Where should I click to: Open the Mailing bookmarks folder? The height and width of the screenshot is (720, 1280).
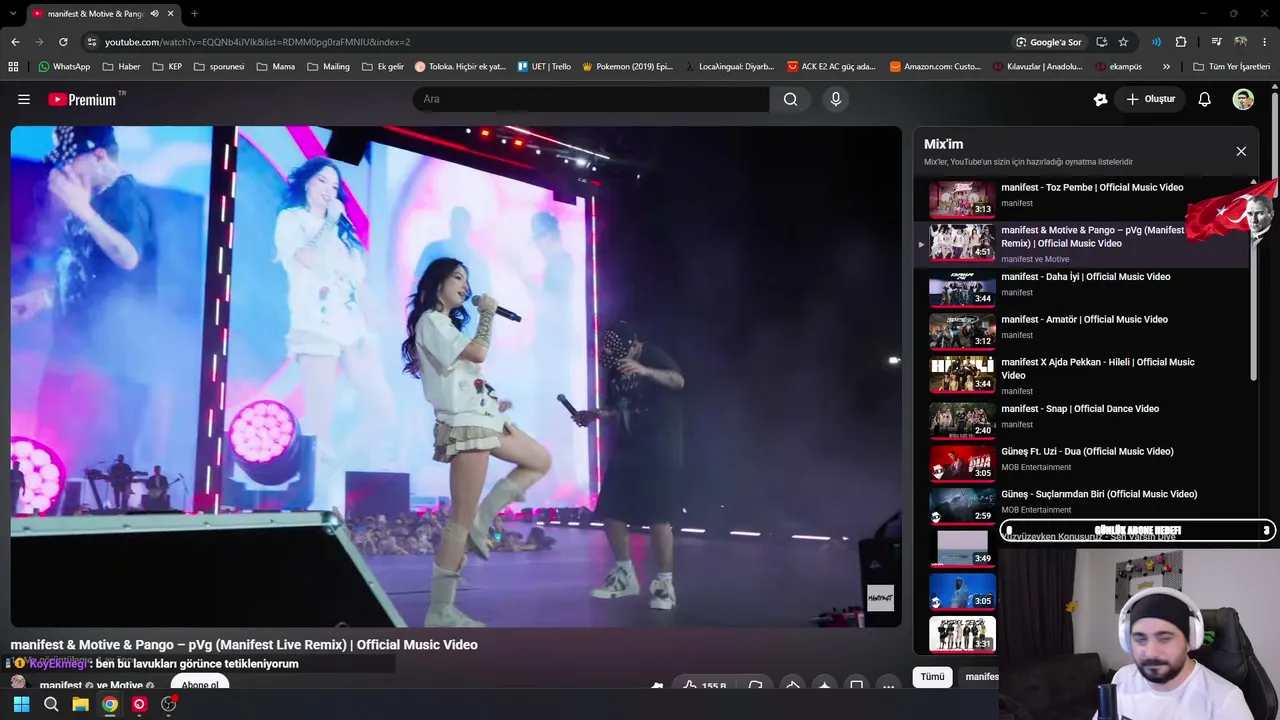coord(328,67)
